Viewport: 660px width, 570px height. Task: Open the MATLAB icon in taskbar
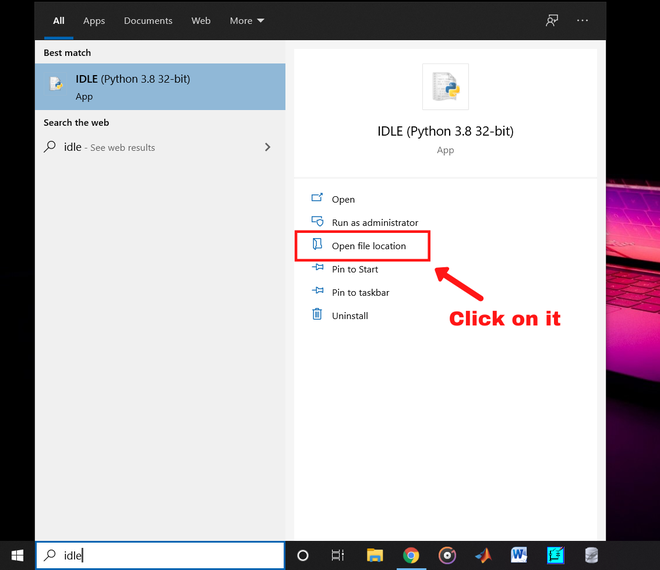483,556
